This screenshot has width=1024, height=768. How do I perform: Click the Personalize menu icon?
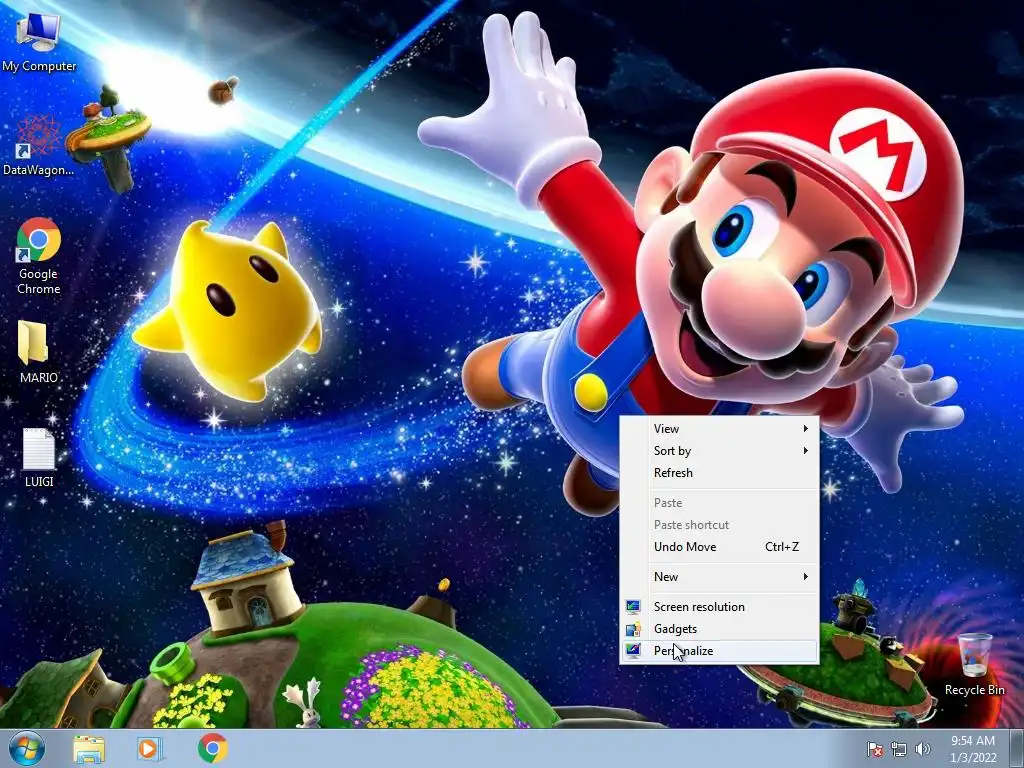[x=633, y=650]
